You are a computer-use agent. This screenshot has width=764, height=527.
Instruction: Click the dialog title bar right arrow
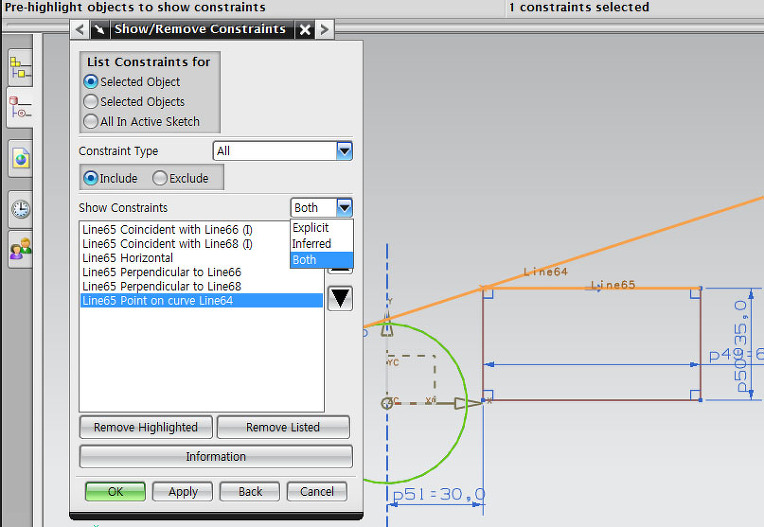pyautogui.click(x=325, y=29)
